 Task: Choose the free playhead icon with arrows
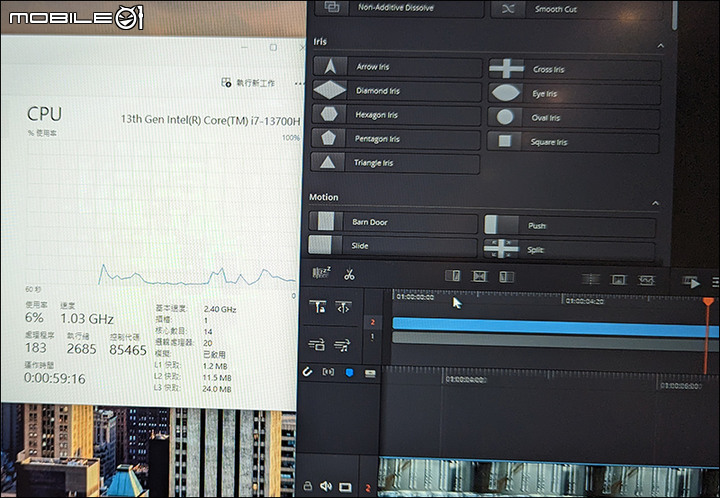[x=343, y=308]
